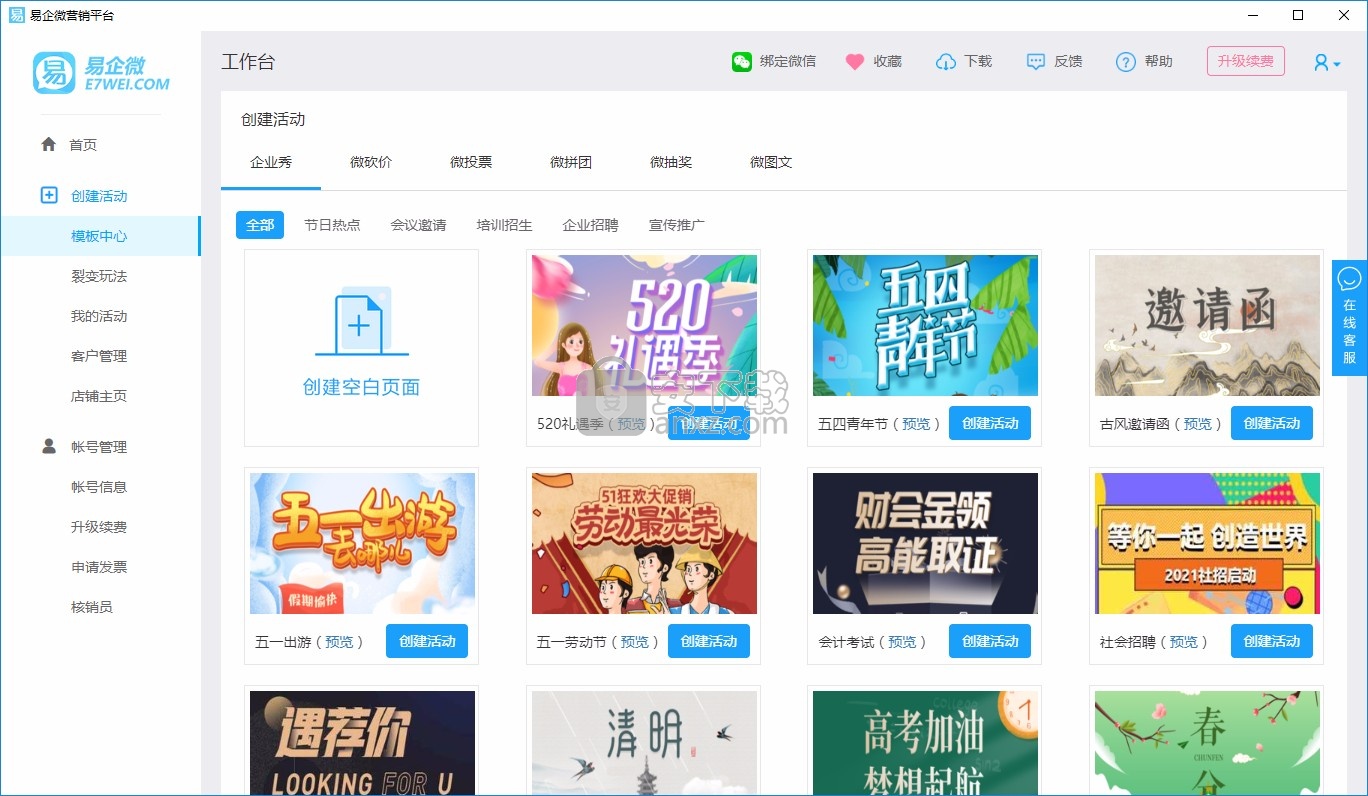The image size is (1368, 796).
Task: Click the 2021社招启动 template thumbnail
Action: click(1207, 543)
